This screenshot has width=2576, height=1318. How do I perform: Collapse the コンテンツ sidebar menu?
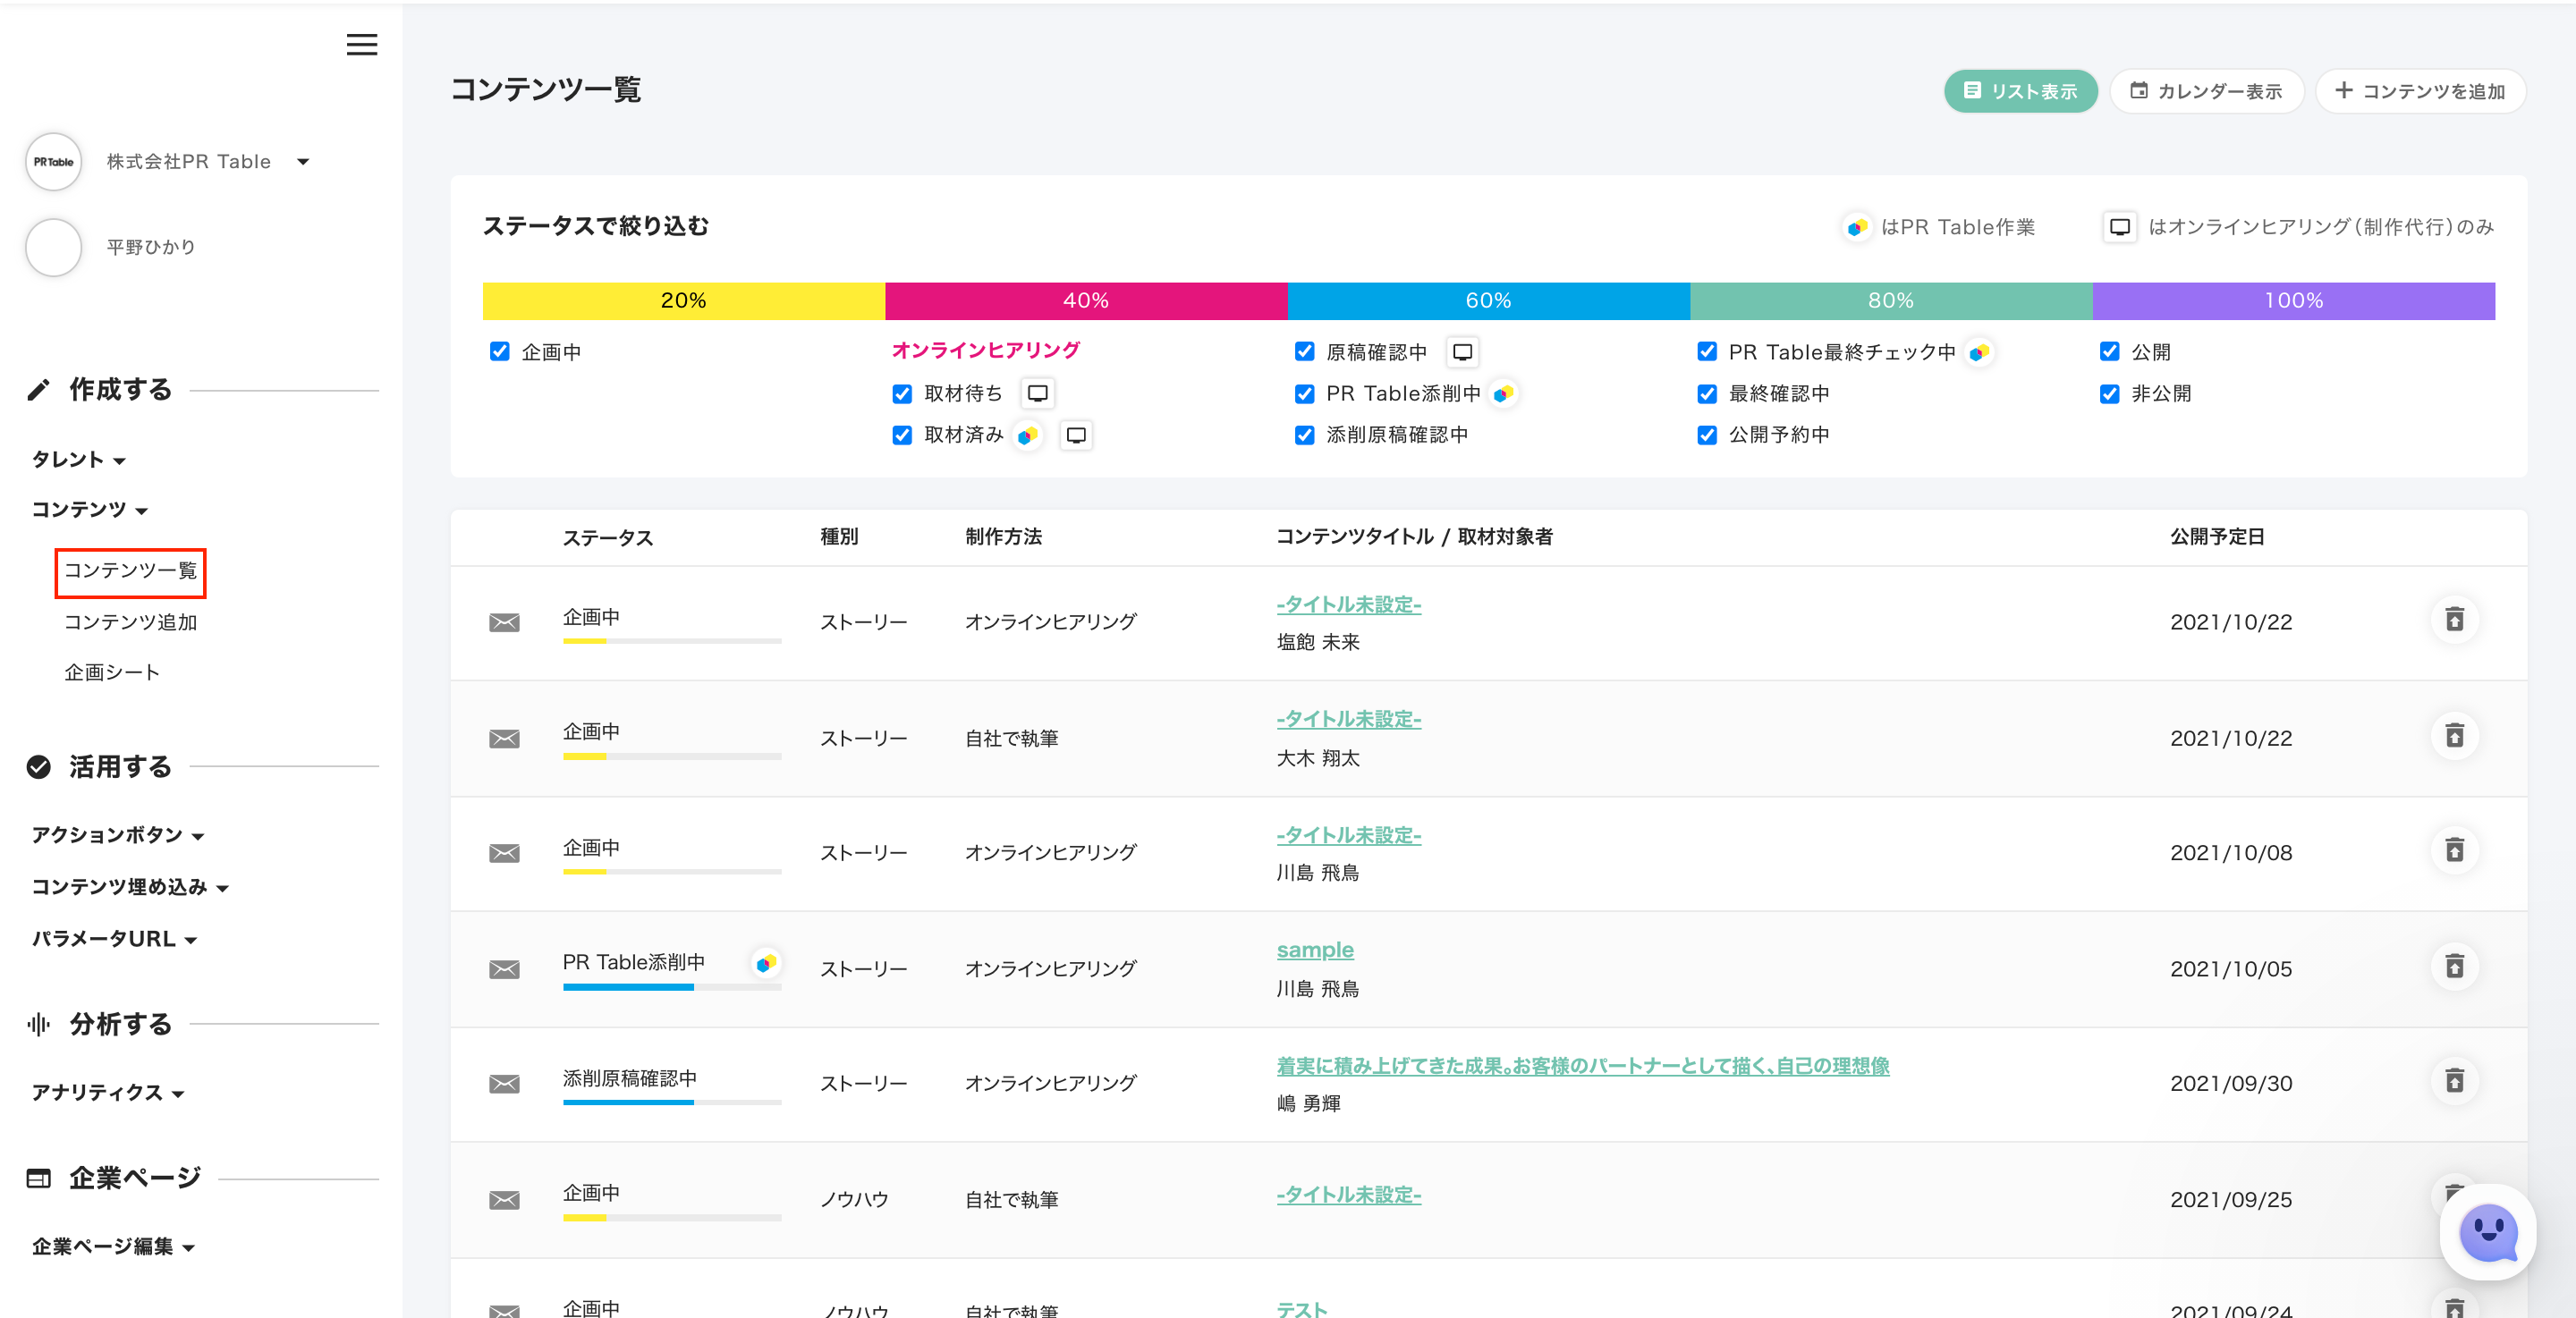click(89, 510)
